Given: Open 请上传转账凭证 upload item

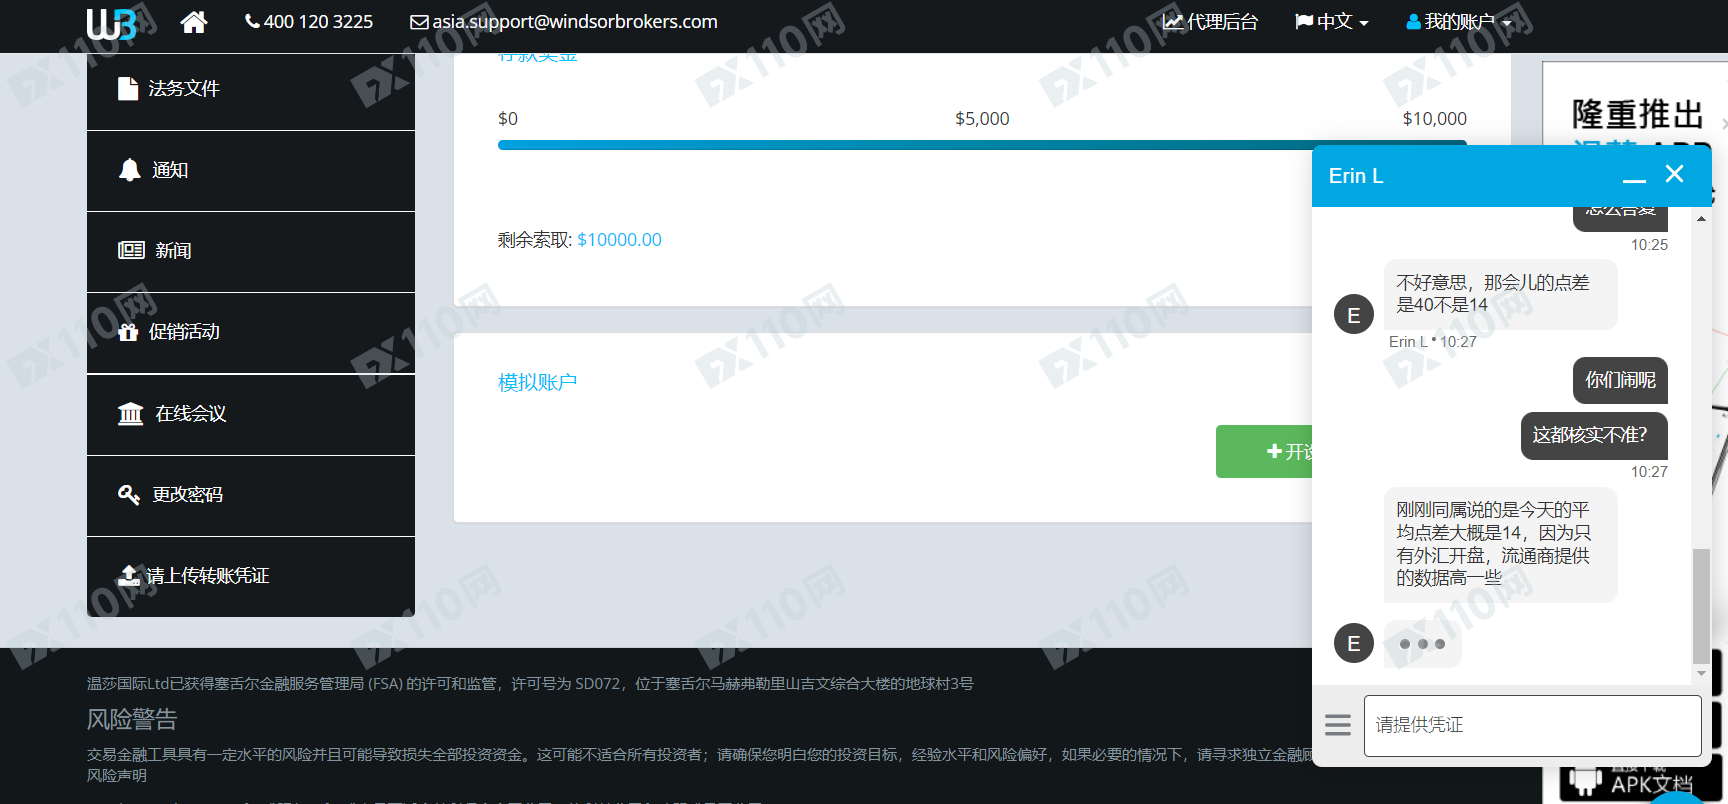Looking at the screenshot, I should click(x=251, y=577).
